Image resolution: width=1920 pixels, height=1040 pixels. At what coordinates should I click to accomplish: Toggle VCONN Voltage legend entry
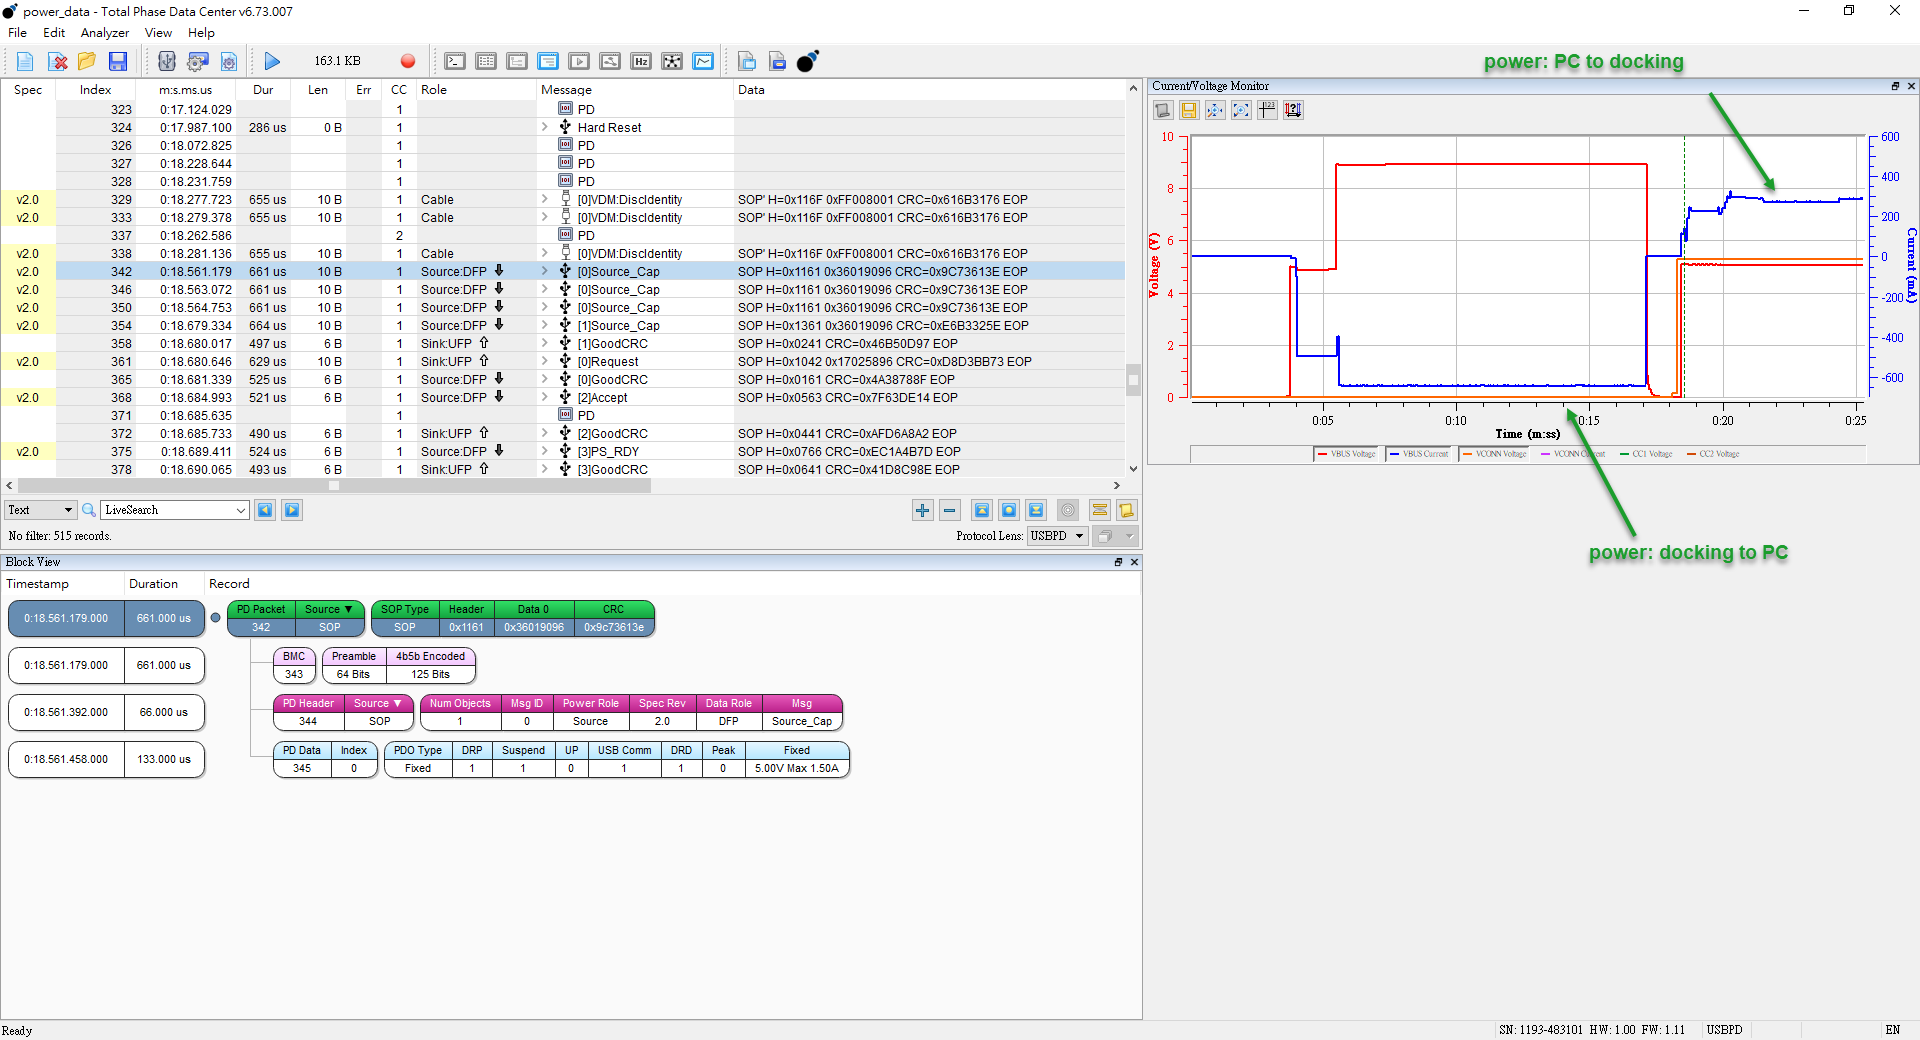(x=1494, y=454)
